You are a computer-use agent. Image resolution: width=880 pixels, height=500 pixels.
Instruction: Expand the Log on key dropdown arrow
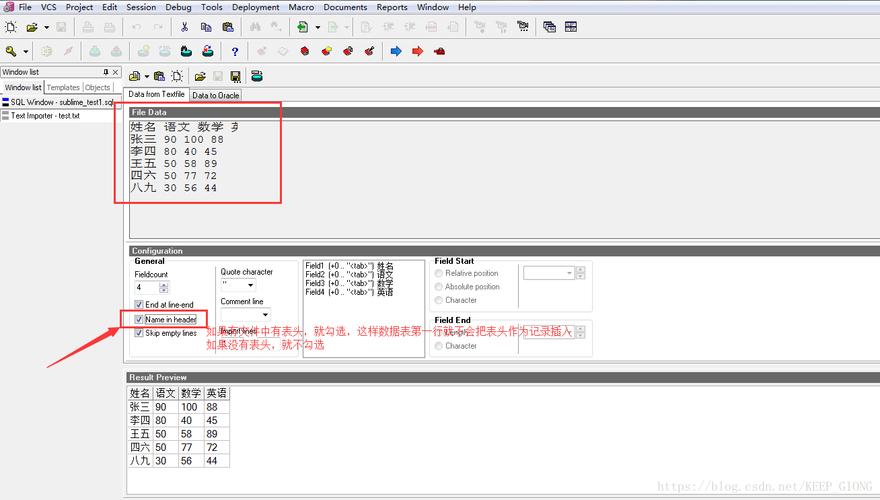[x=25, y=52]
